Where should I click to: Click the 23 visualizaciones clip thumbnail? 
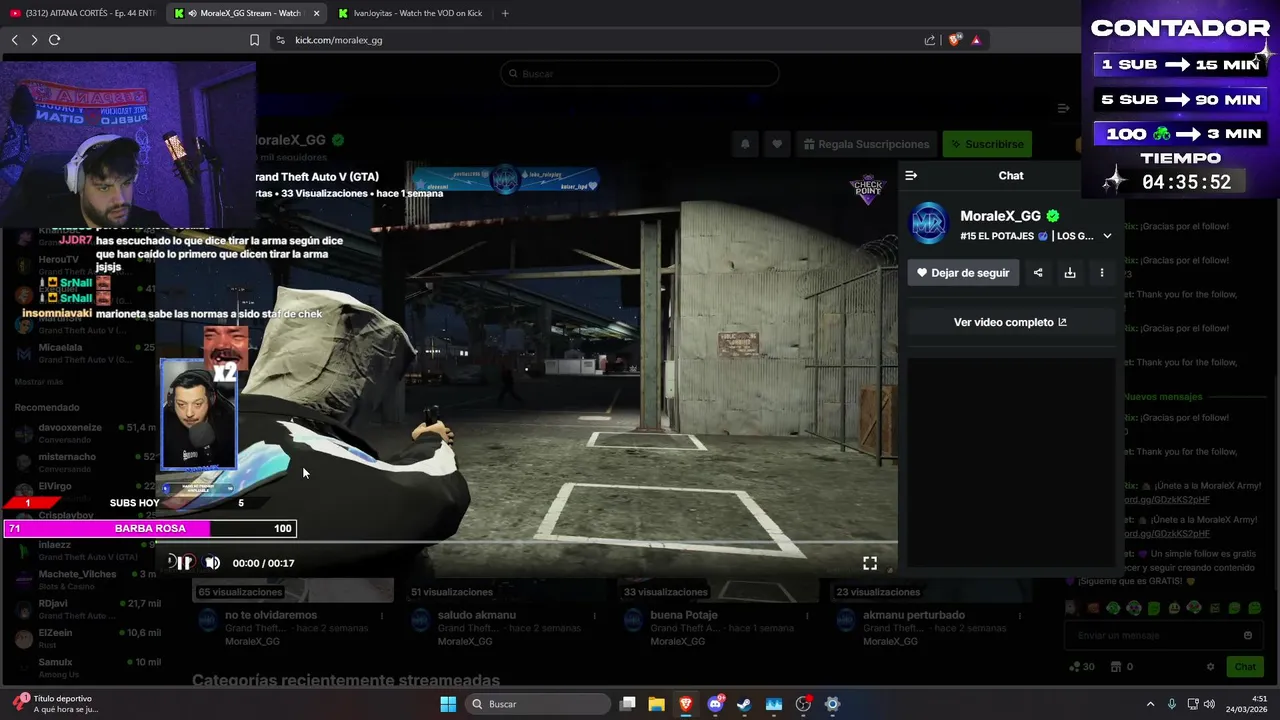(x=931, y=590)
